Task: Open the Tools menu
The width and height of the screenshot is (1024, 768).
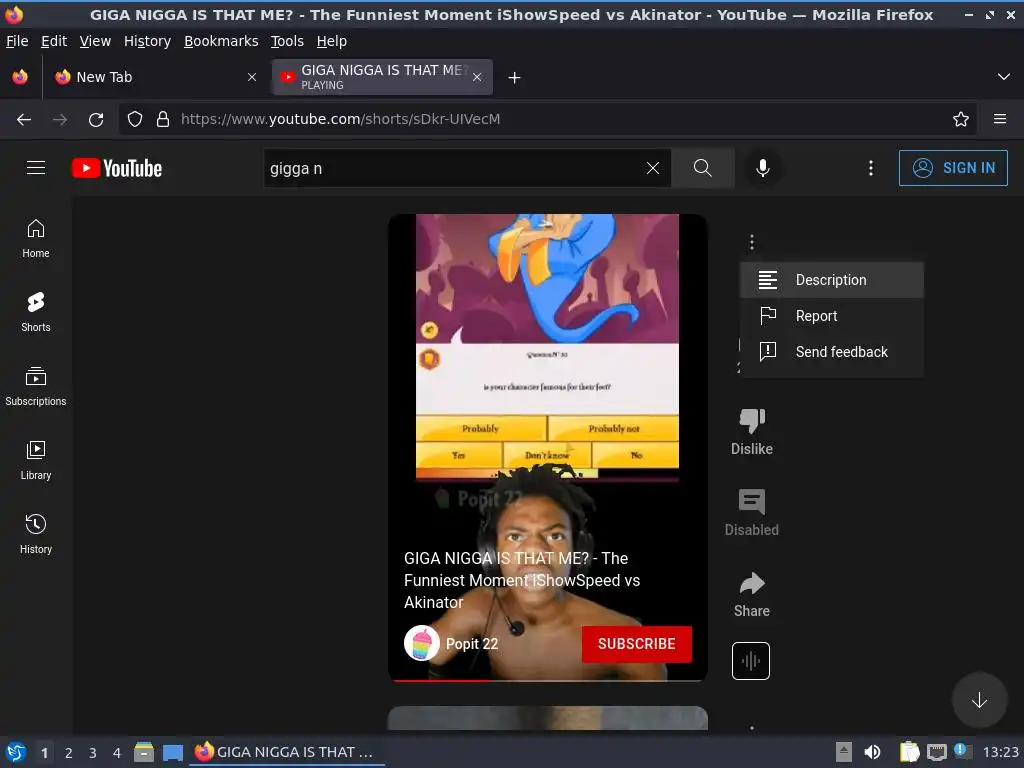Action: pos(287,41)
